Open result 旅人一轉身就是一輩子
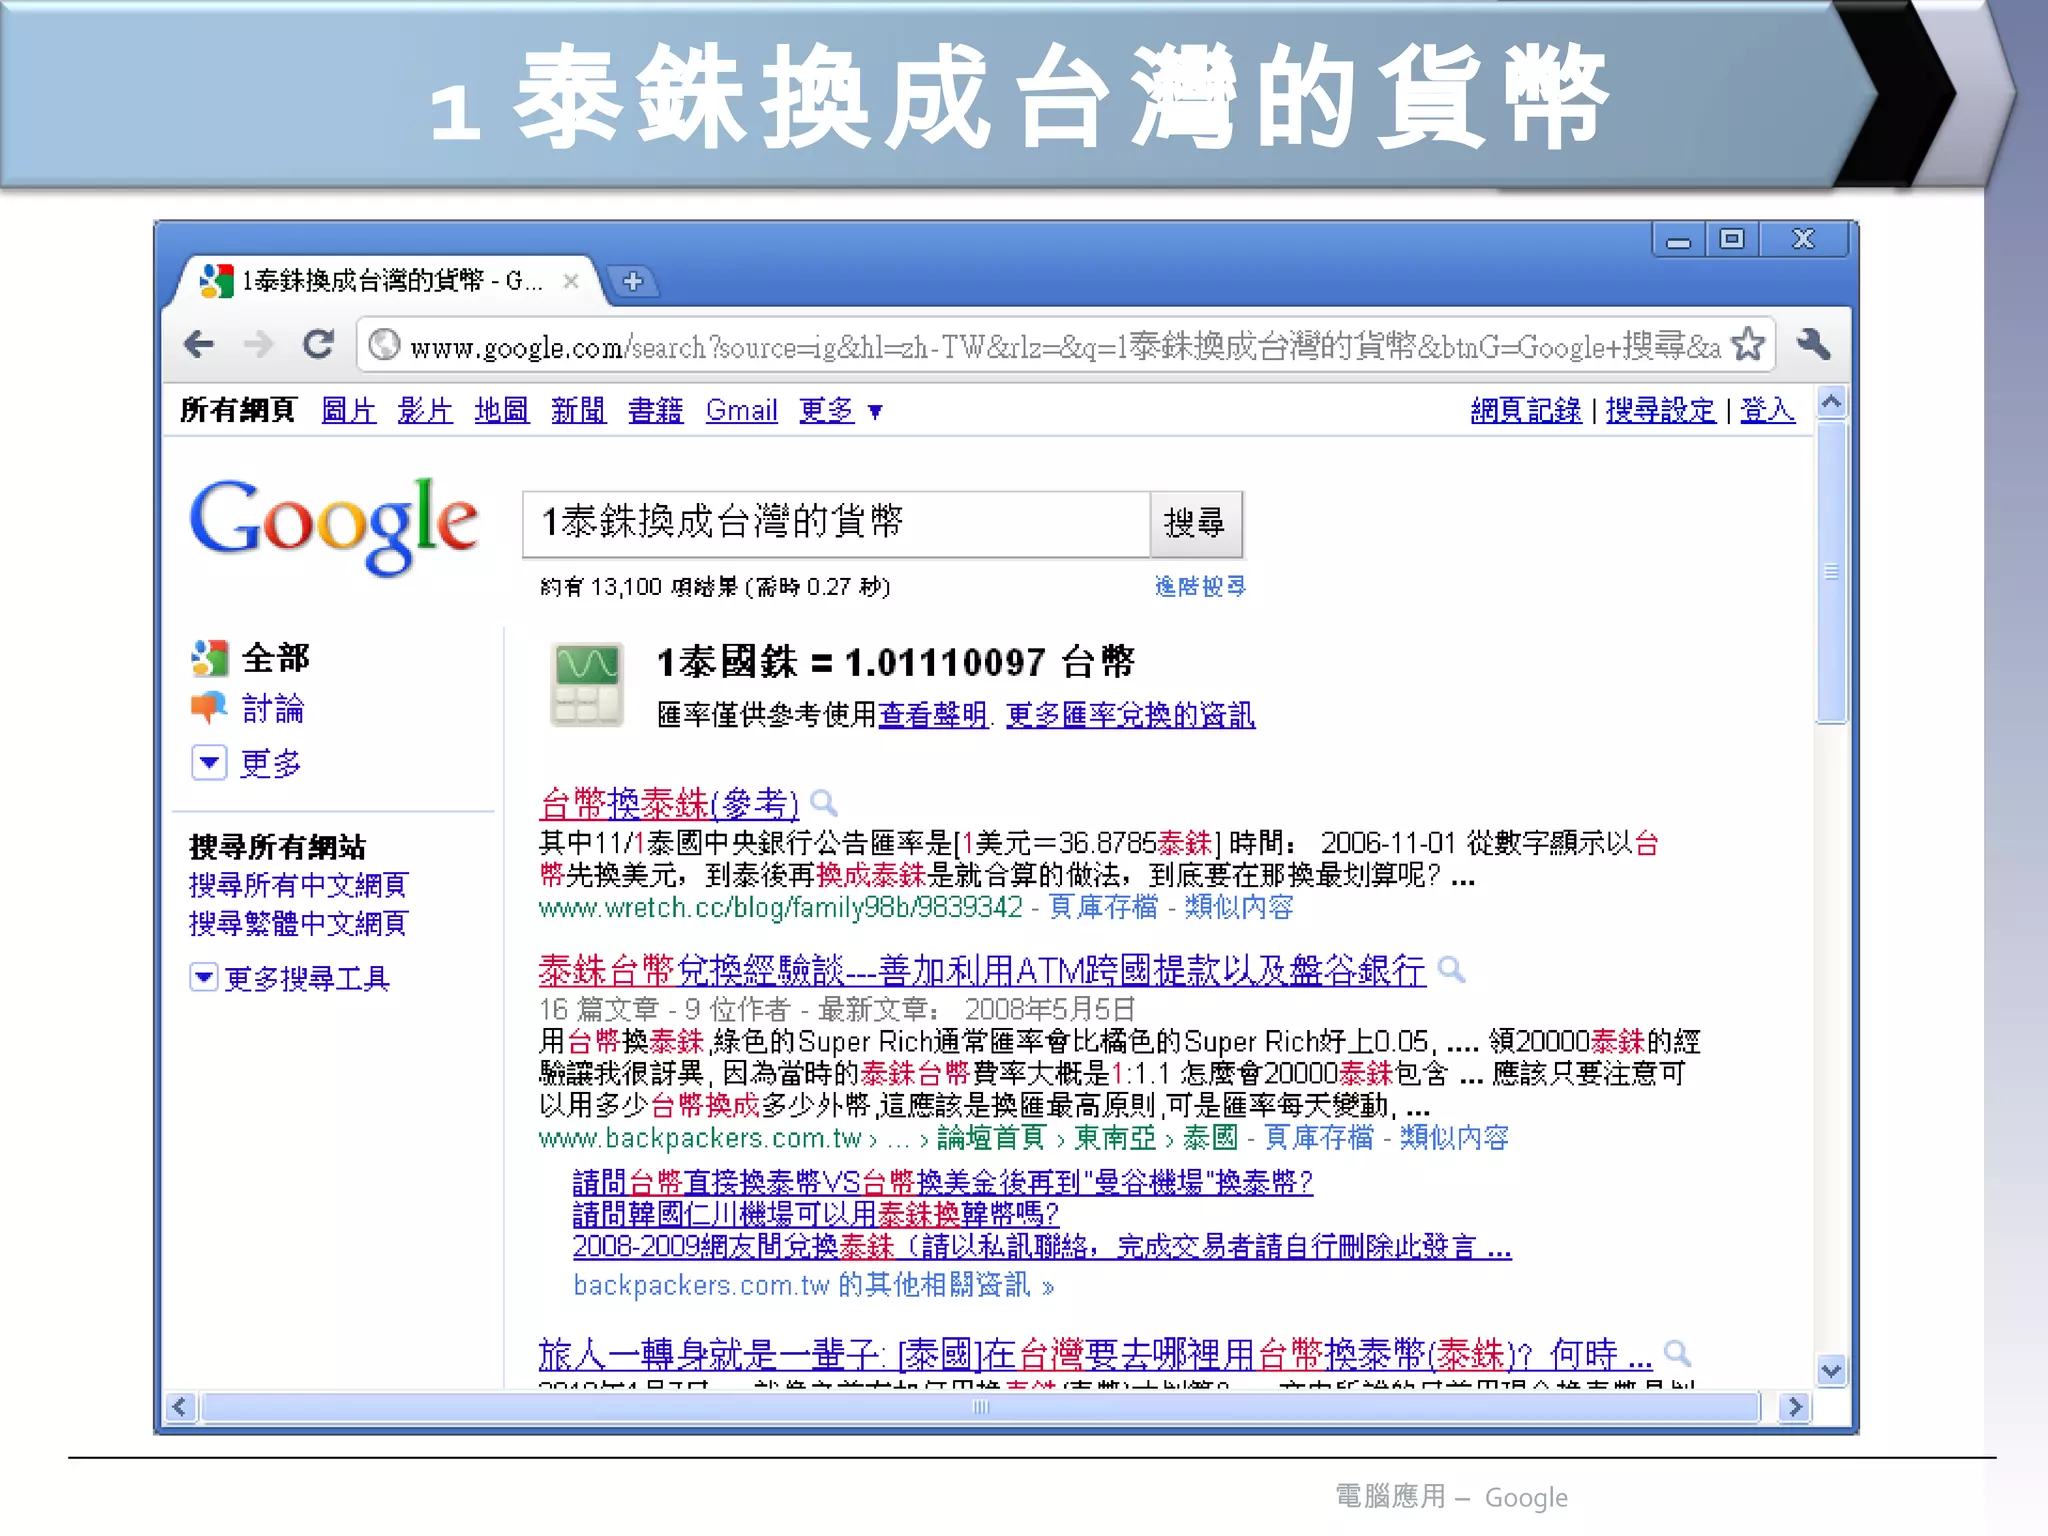The width and height of the screenshot is (2048, 1536). 1095,1355
